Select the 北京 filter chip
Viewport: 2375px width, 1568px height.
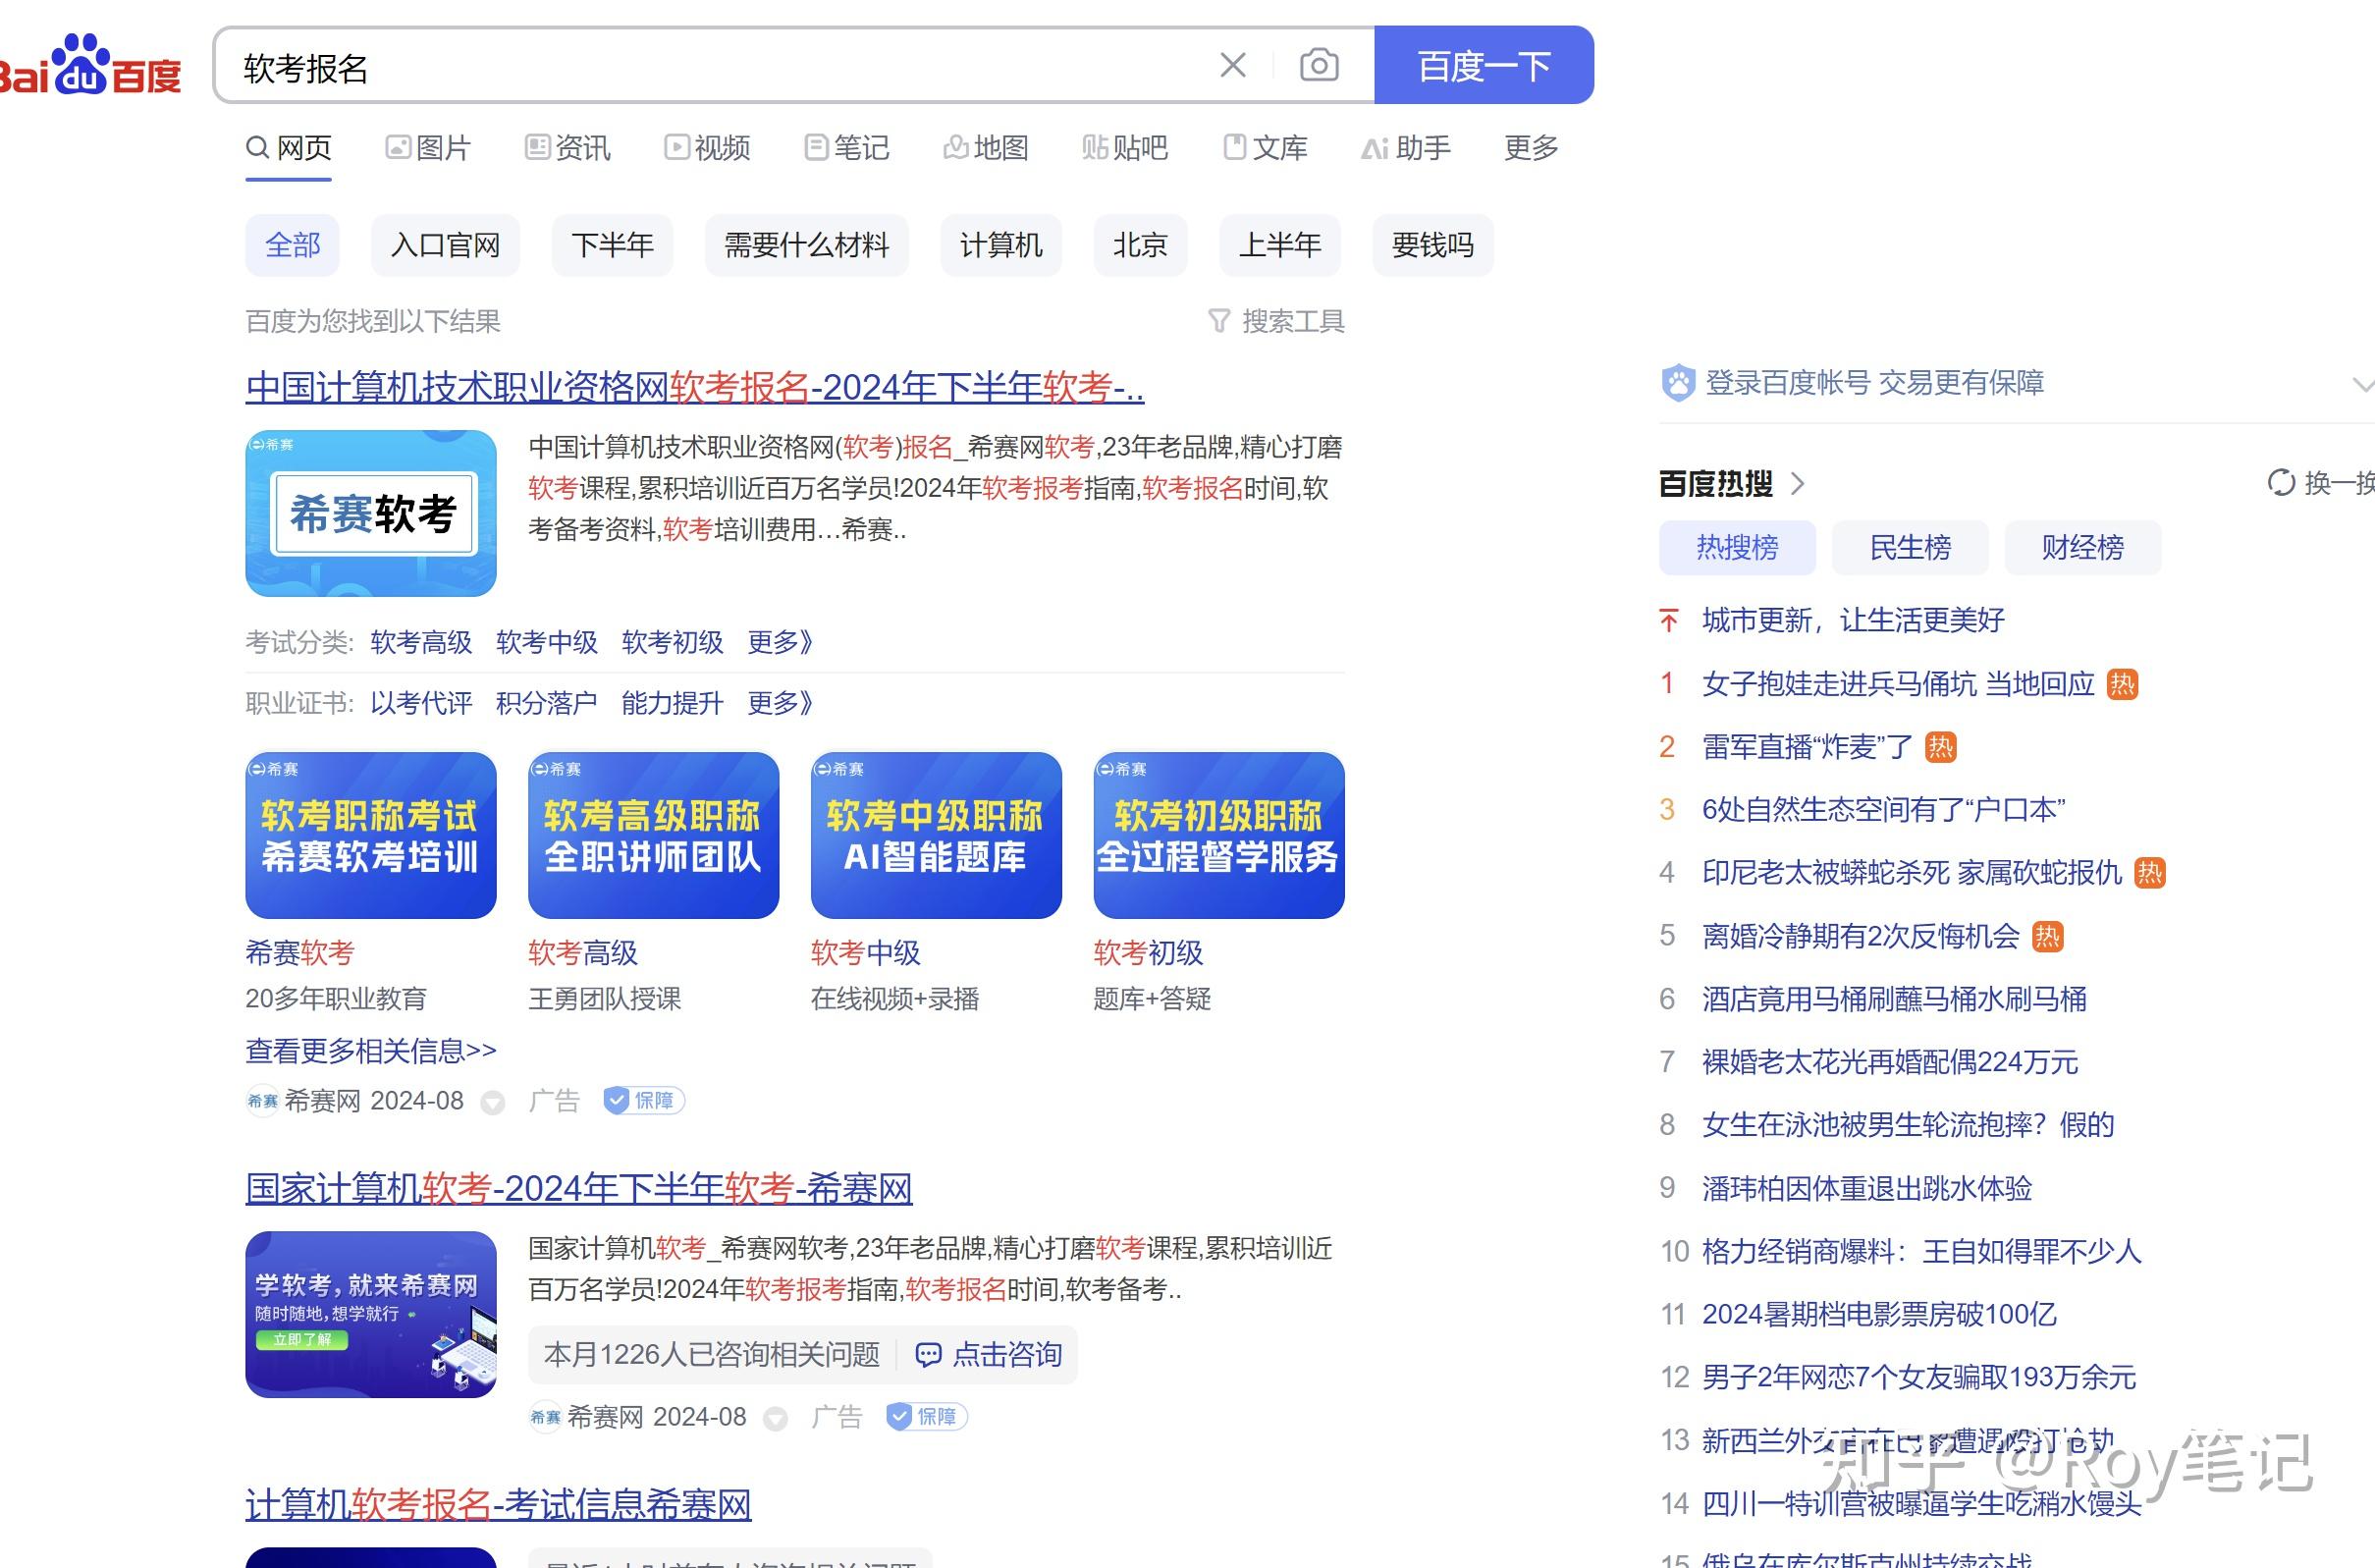point(1140,245)
